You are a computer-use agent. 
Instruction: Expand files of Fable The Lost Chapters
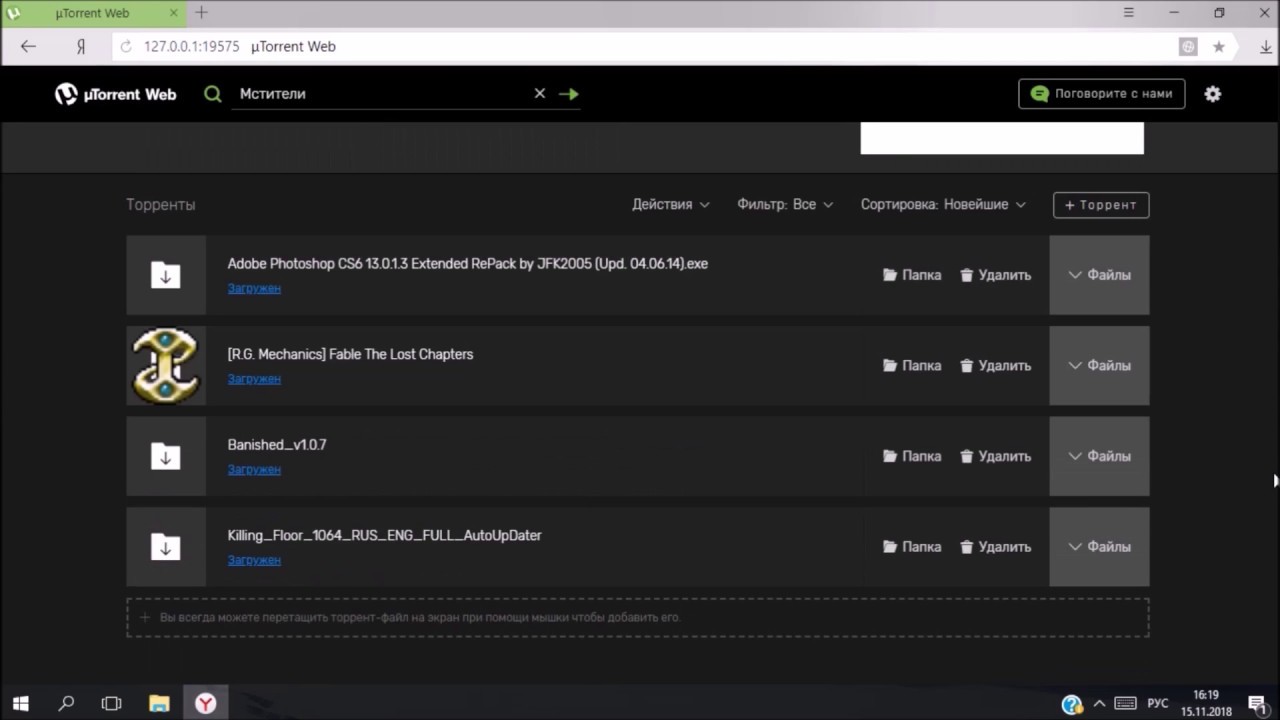click(1099, 366)
